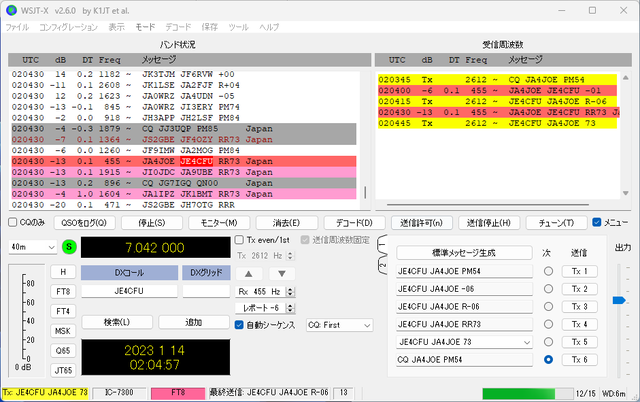Select next radio for JE4CFU JA4JOE PM54
This screenshot has width=640, height=402.
tap(548, 271)
